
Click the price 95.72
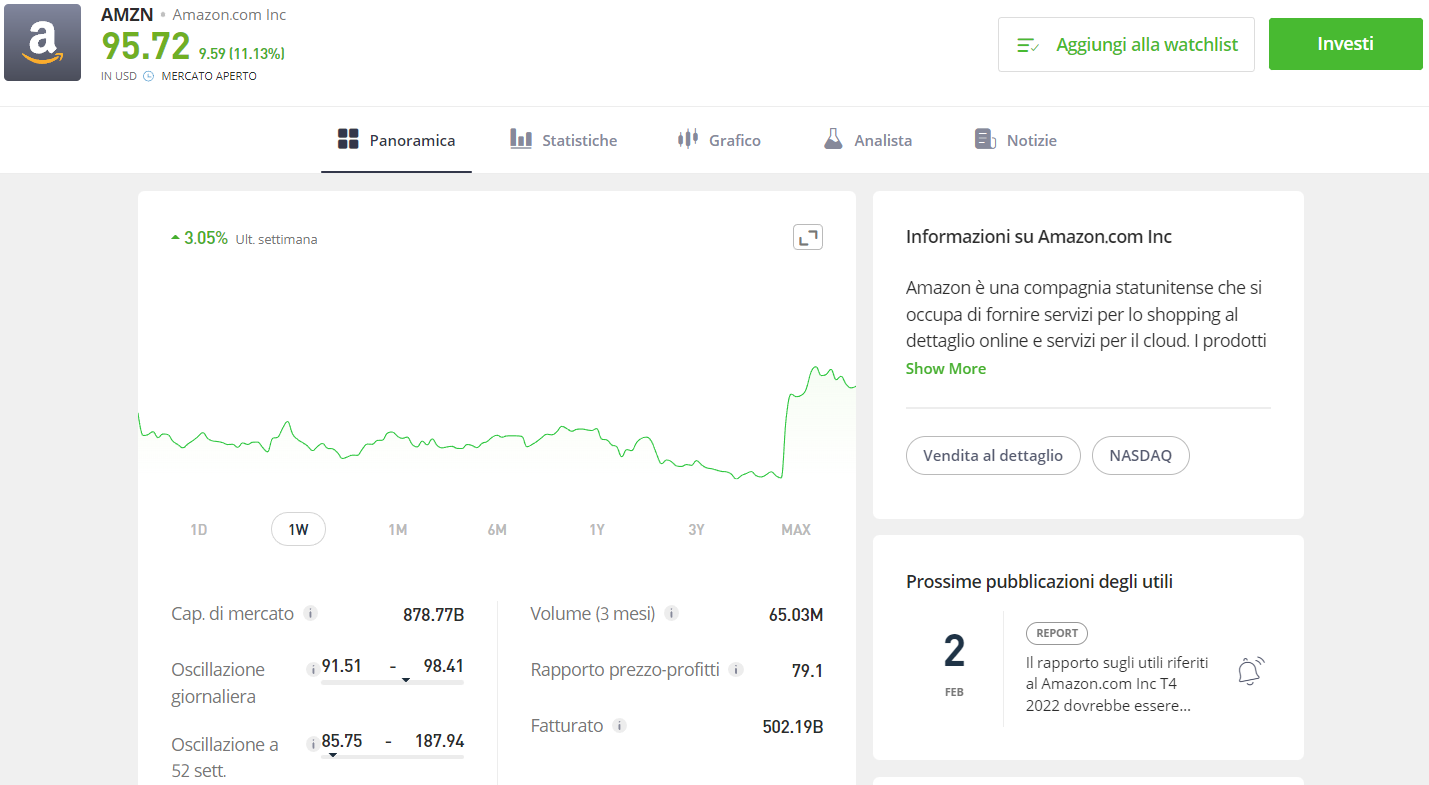pyautogui.click(x=146, y=47)
